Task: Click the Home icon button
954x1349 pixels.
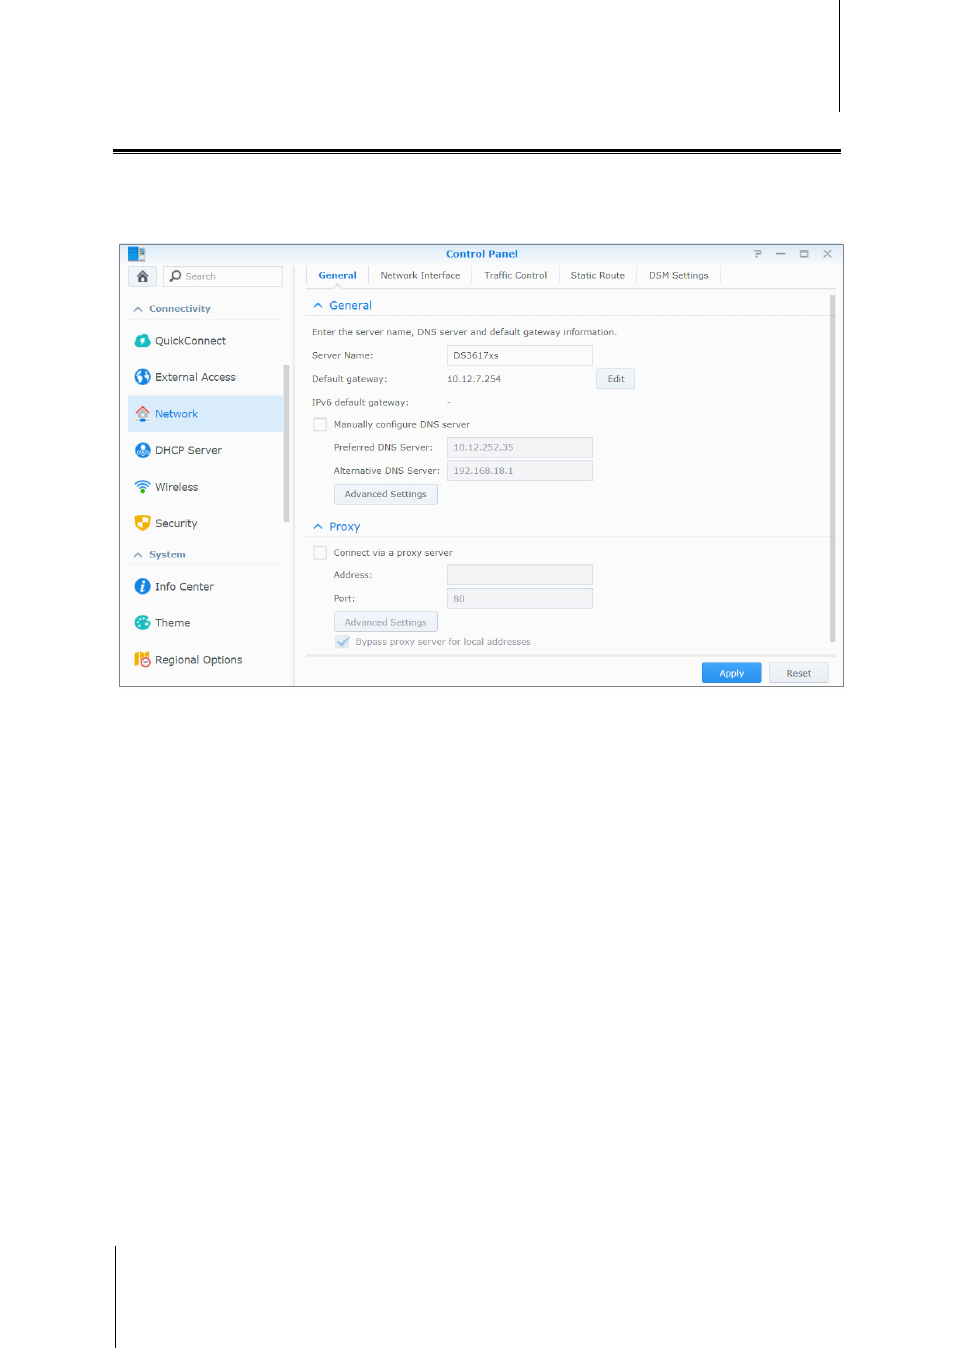Action: coord(143,276)
